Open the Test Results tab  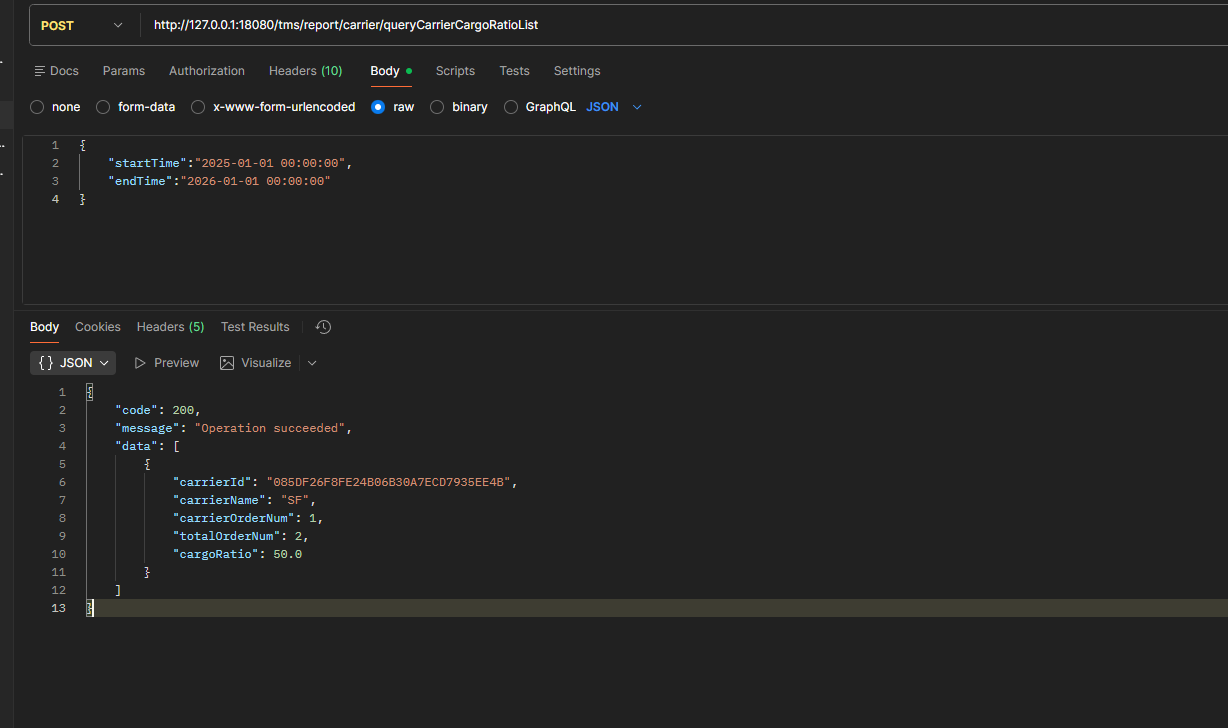[255, 327]
